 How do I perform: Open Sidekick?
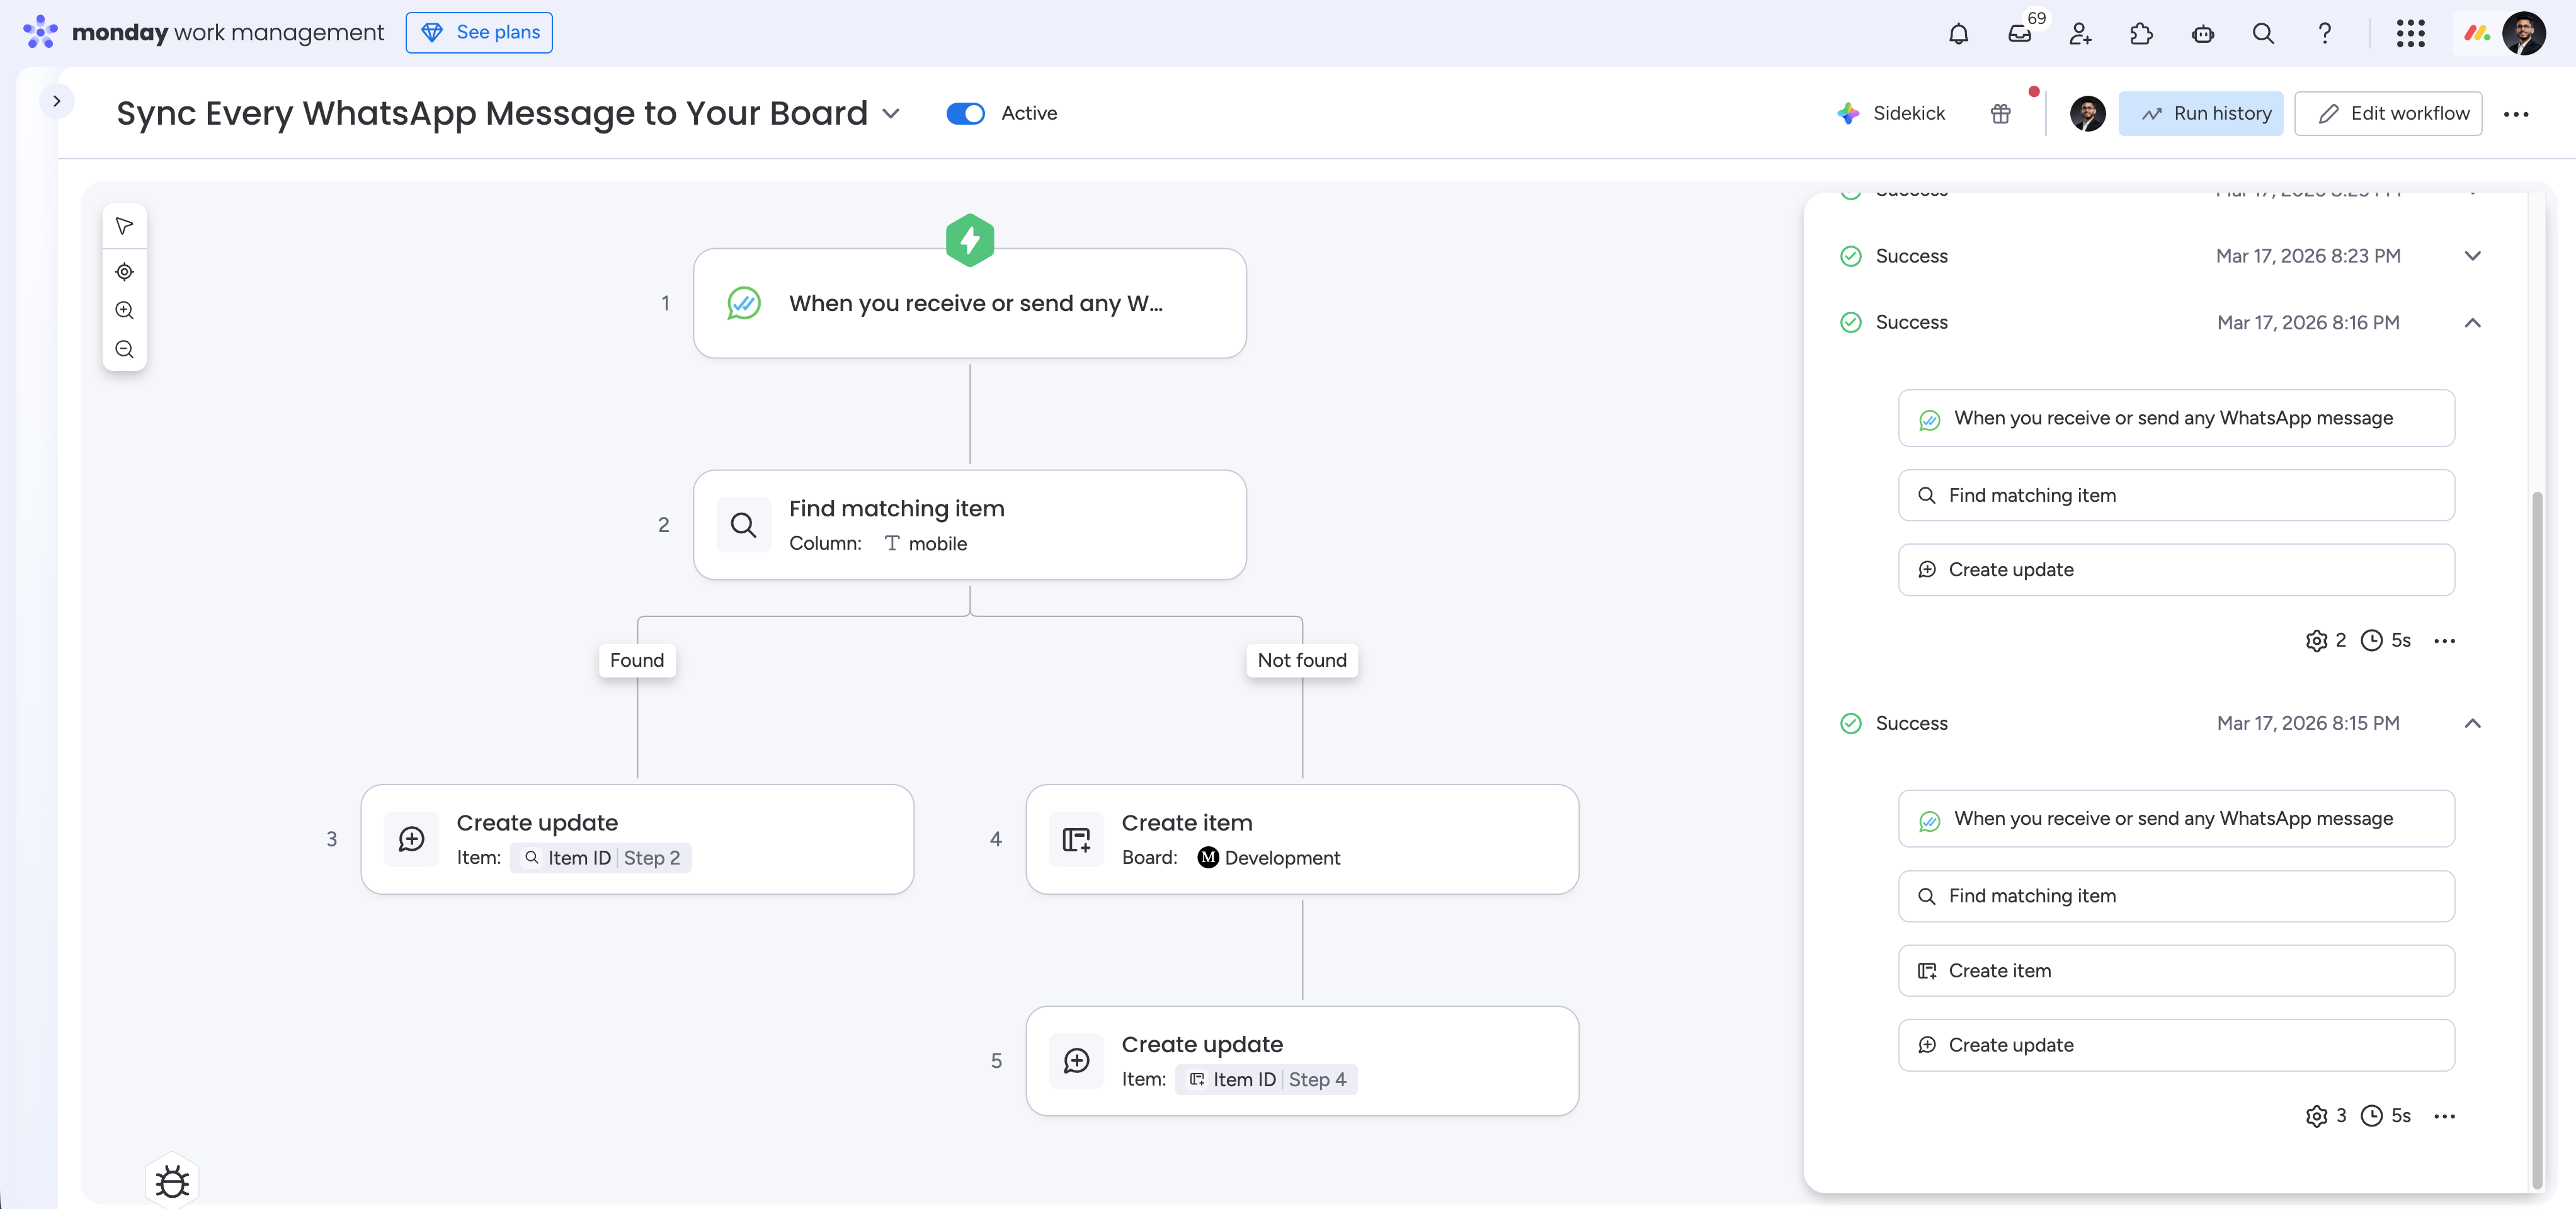pos(1890,113)
